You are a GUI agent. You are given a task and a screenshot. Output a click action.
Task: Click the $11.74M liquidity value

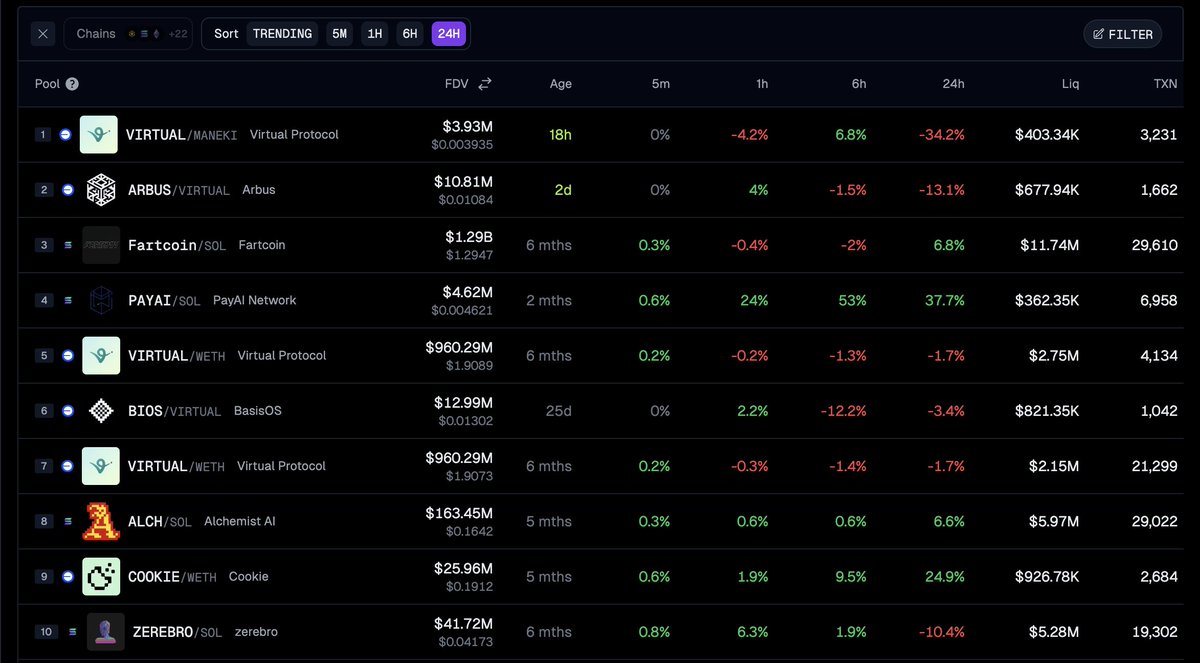pos(1050,245)
